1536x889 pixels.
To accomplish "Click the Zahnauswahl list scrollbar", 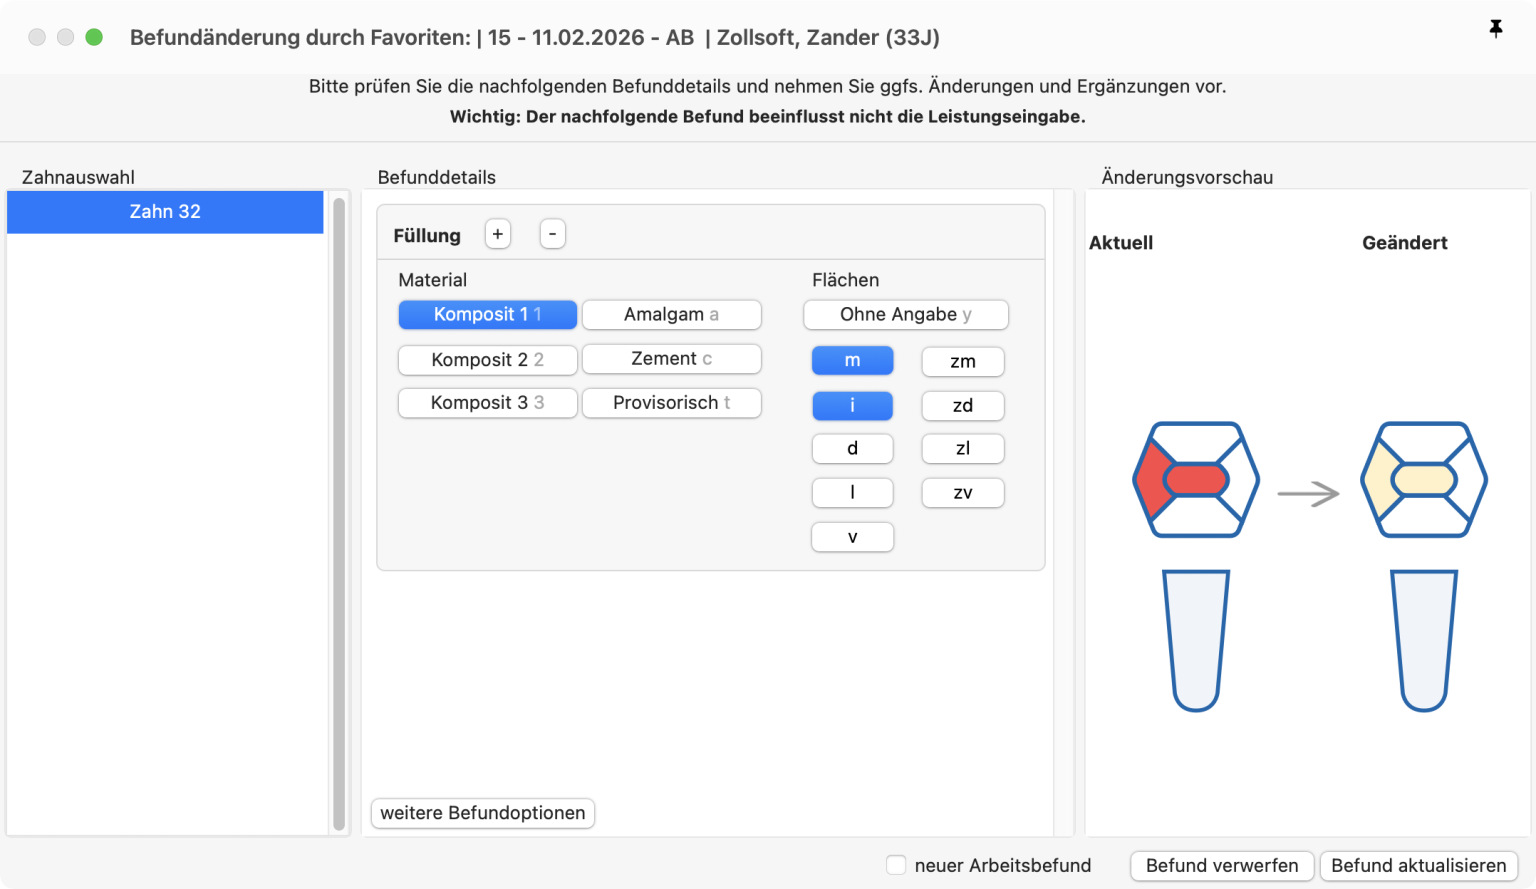I will pyautogui.click(x=339, y=513).
